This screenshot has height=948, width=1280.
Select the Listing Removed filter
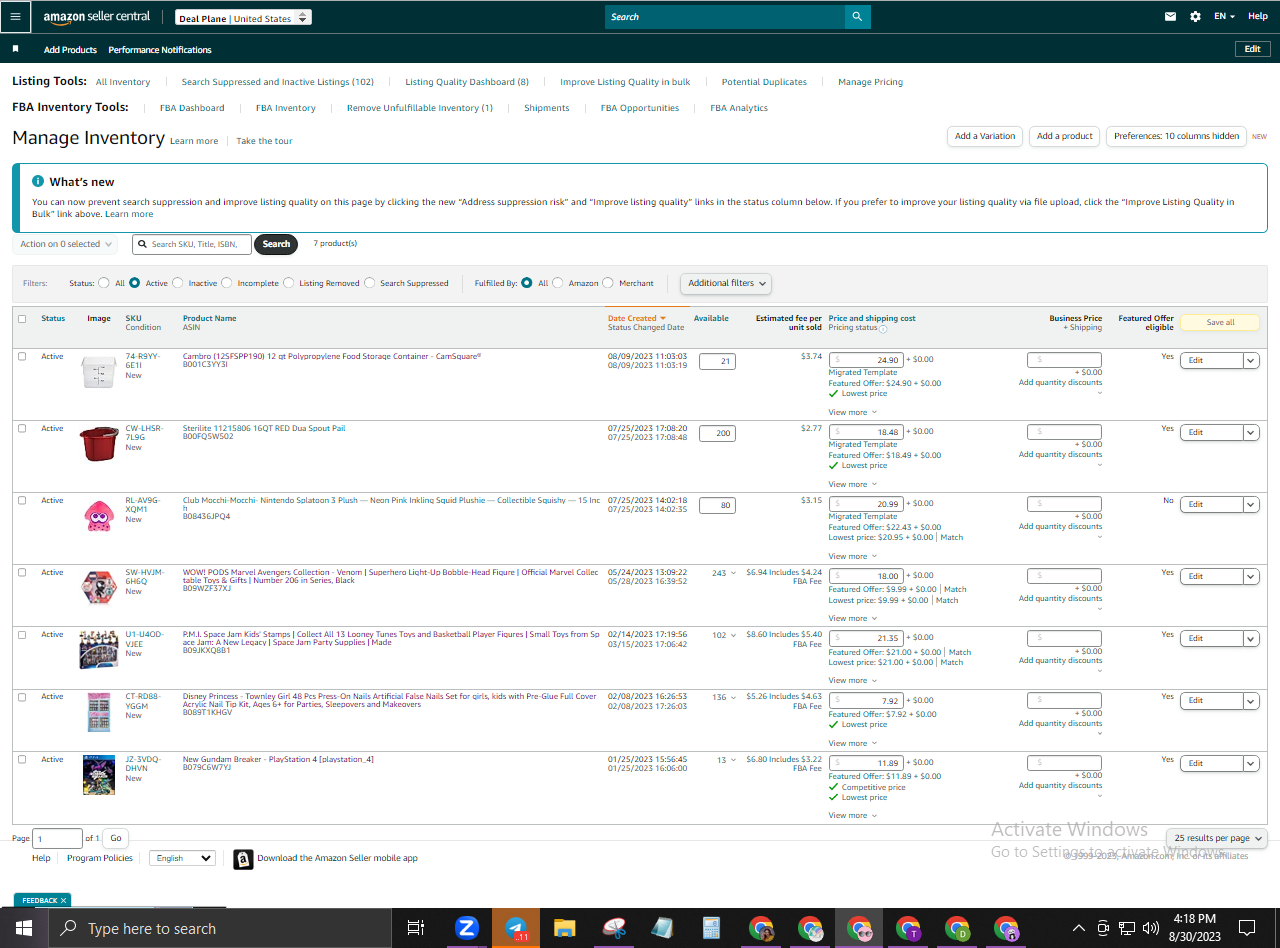(289, 283)
